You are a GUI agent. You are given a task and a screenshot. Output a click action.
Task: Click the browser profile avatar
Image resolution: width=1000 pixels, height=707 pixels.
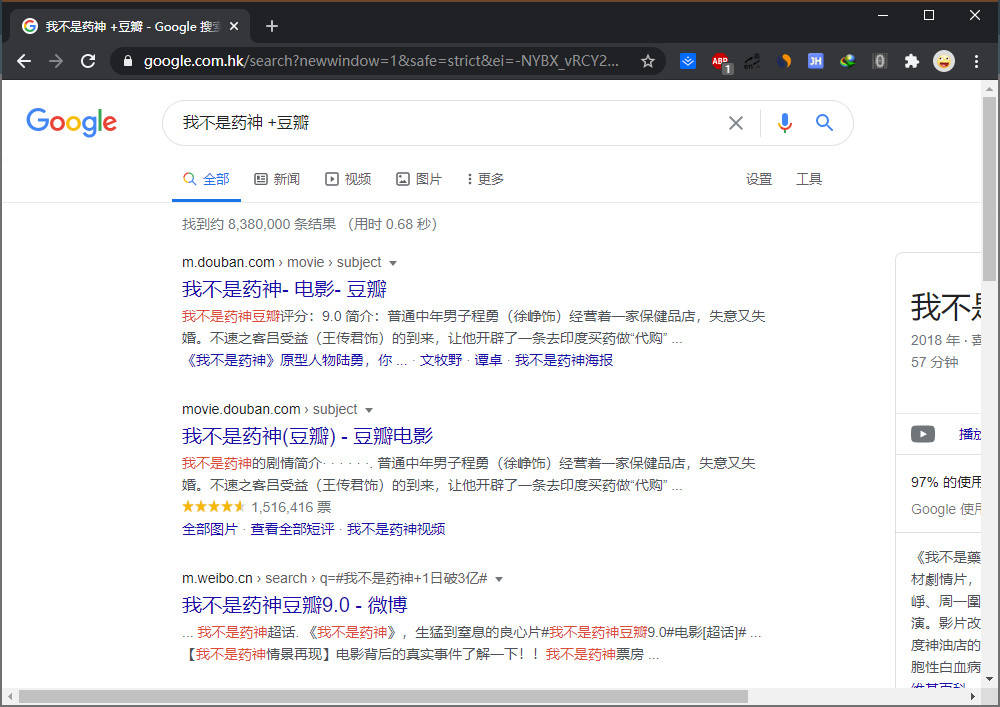click(944, 61)
